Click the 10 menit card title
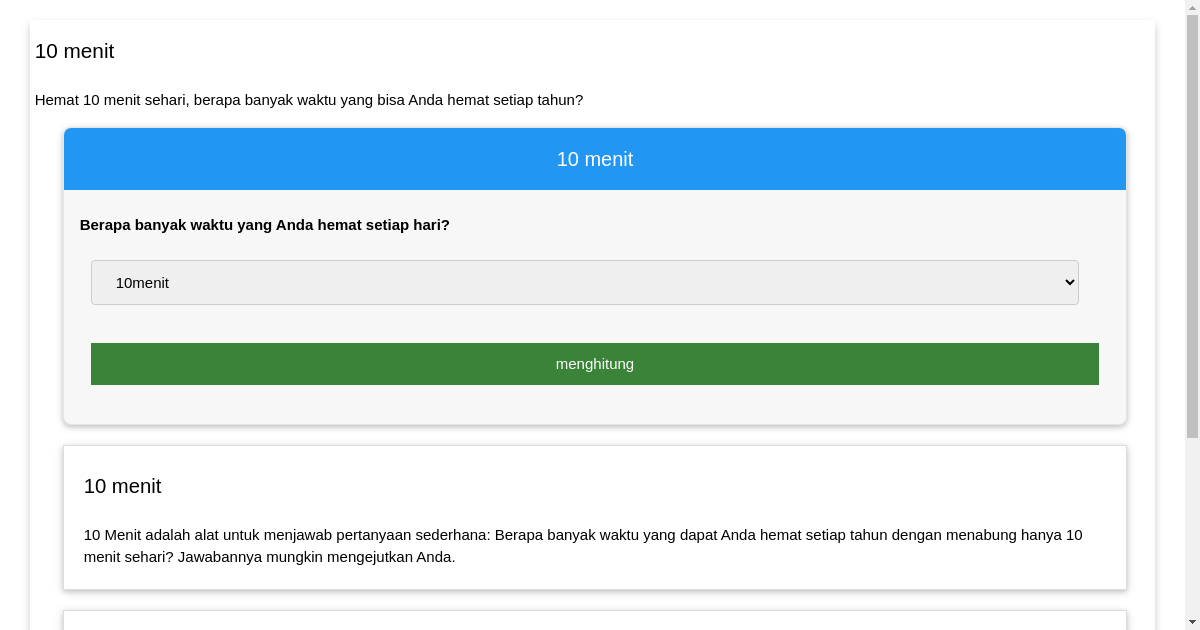This screenshot has height=630, width=1200. pyautogui.click(x=123, y=487)
